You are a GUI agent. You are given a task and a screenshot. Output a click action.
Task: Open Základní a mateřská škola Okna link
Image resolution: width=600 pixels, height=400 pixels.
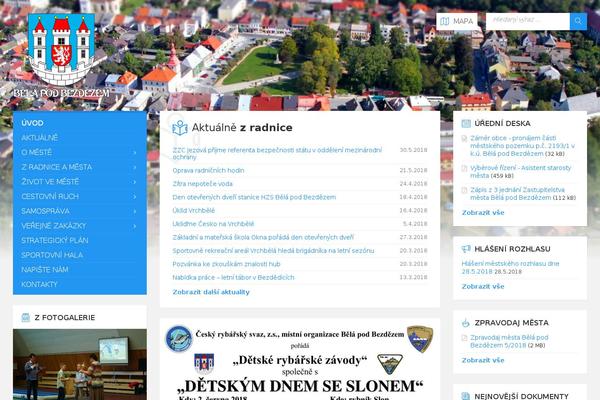coord(263,237)
